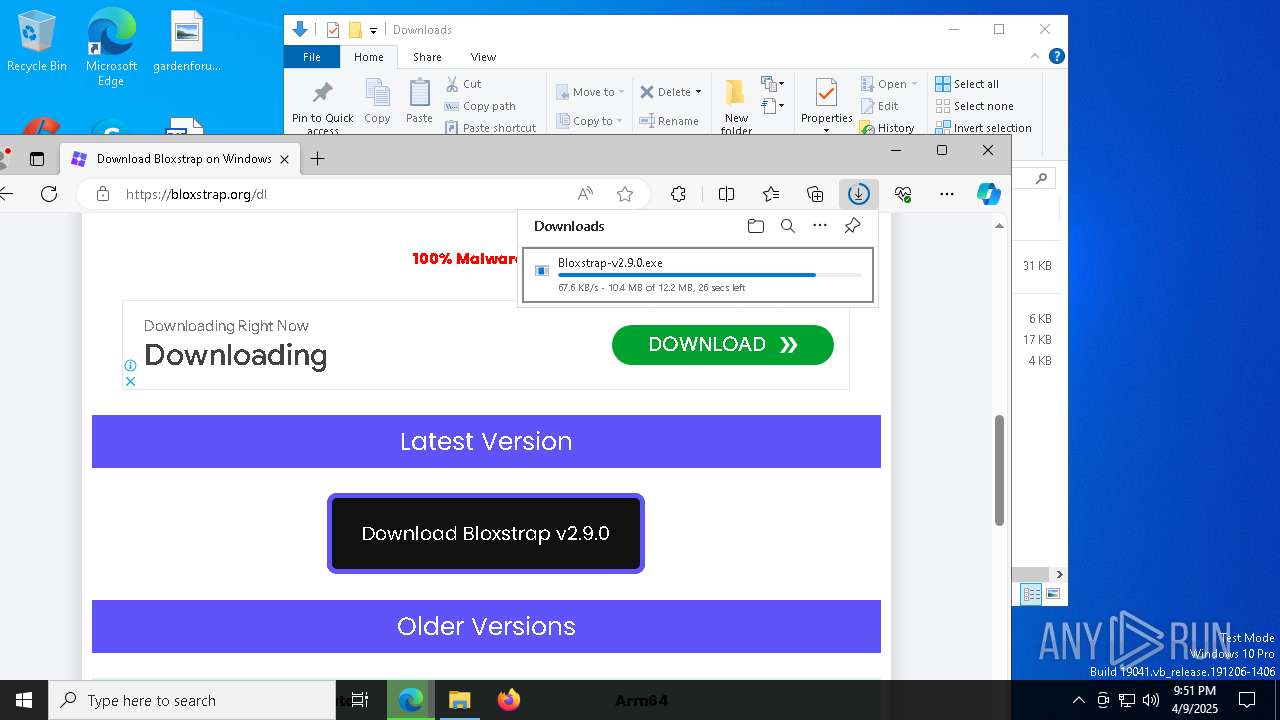Open Read Aloud in Edge address bar
The image size is (1280, 720).
point(586,194)
